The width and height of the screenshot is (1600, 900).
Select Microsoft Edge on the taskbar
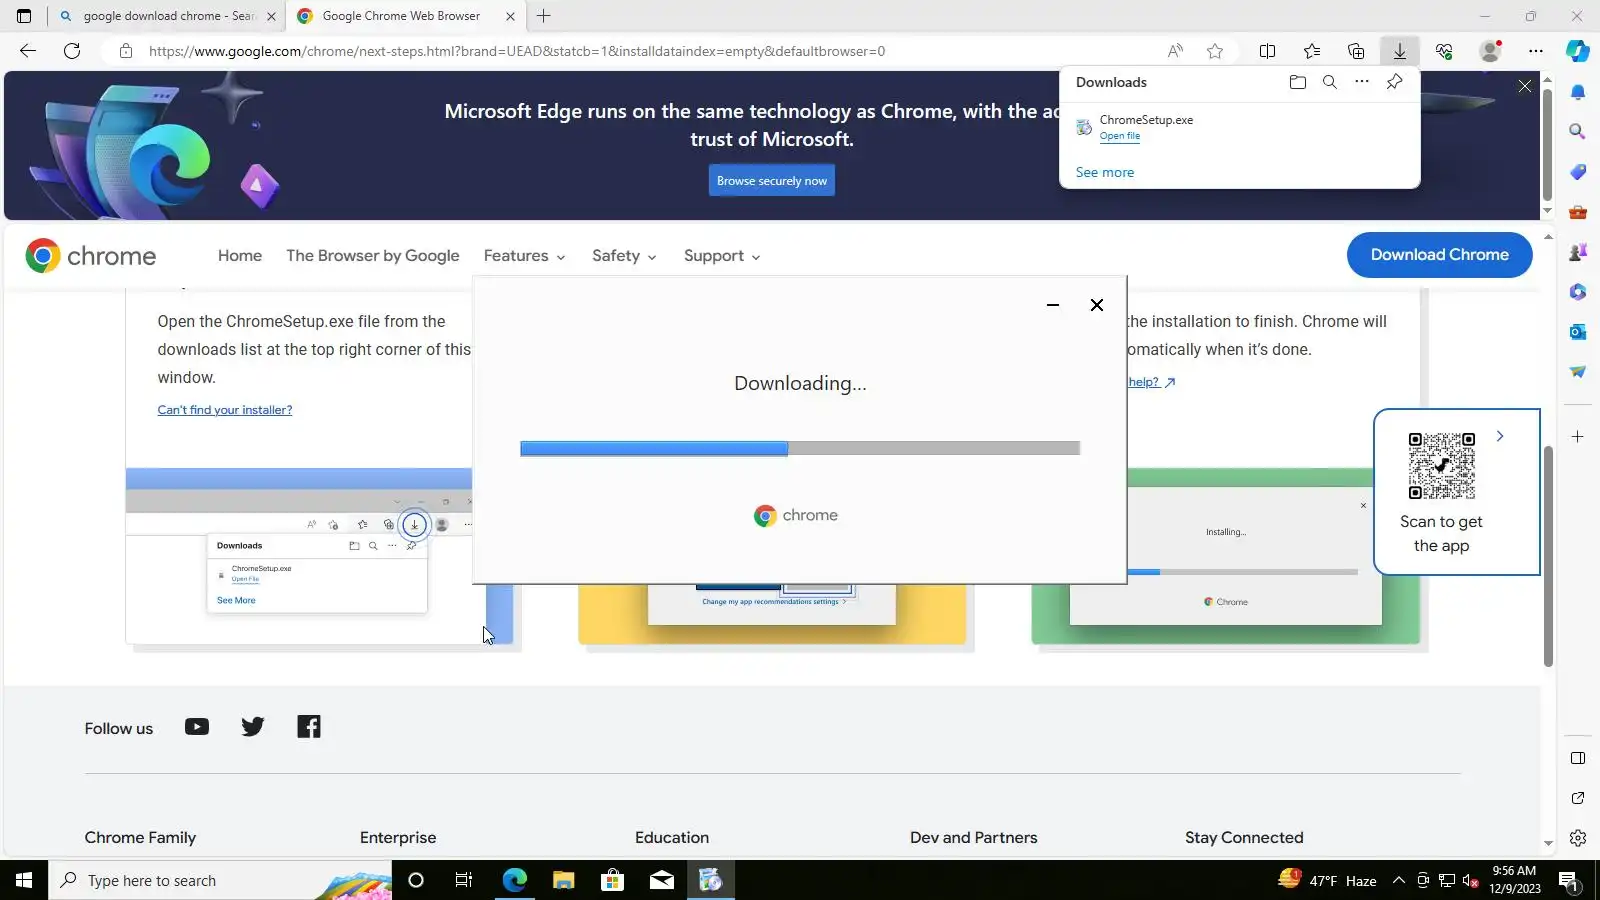click(514, 880)
